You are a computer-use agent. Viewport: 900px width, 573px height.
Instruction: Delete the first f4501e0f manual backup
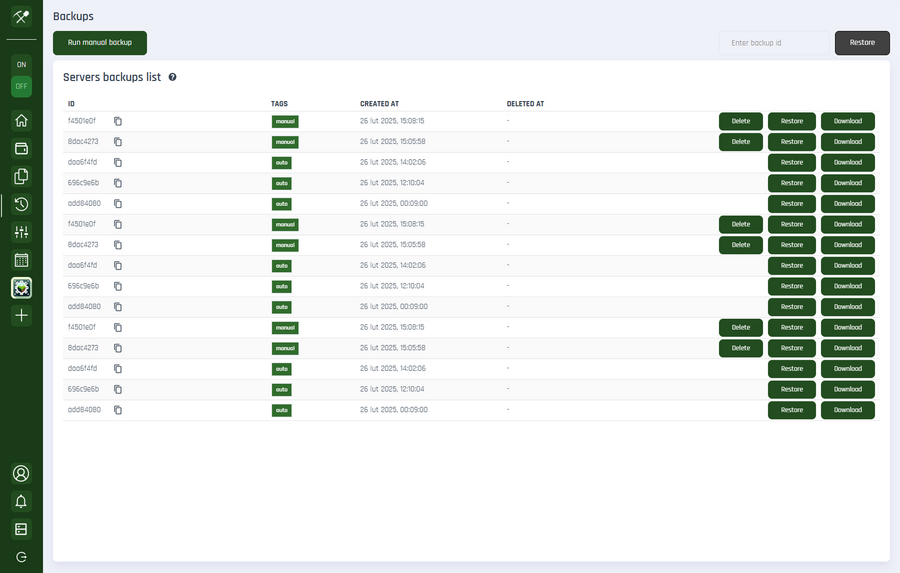coord(741,121)
